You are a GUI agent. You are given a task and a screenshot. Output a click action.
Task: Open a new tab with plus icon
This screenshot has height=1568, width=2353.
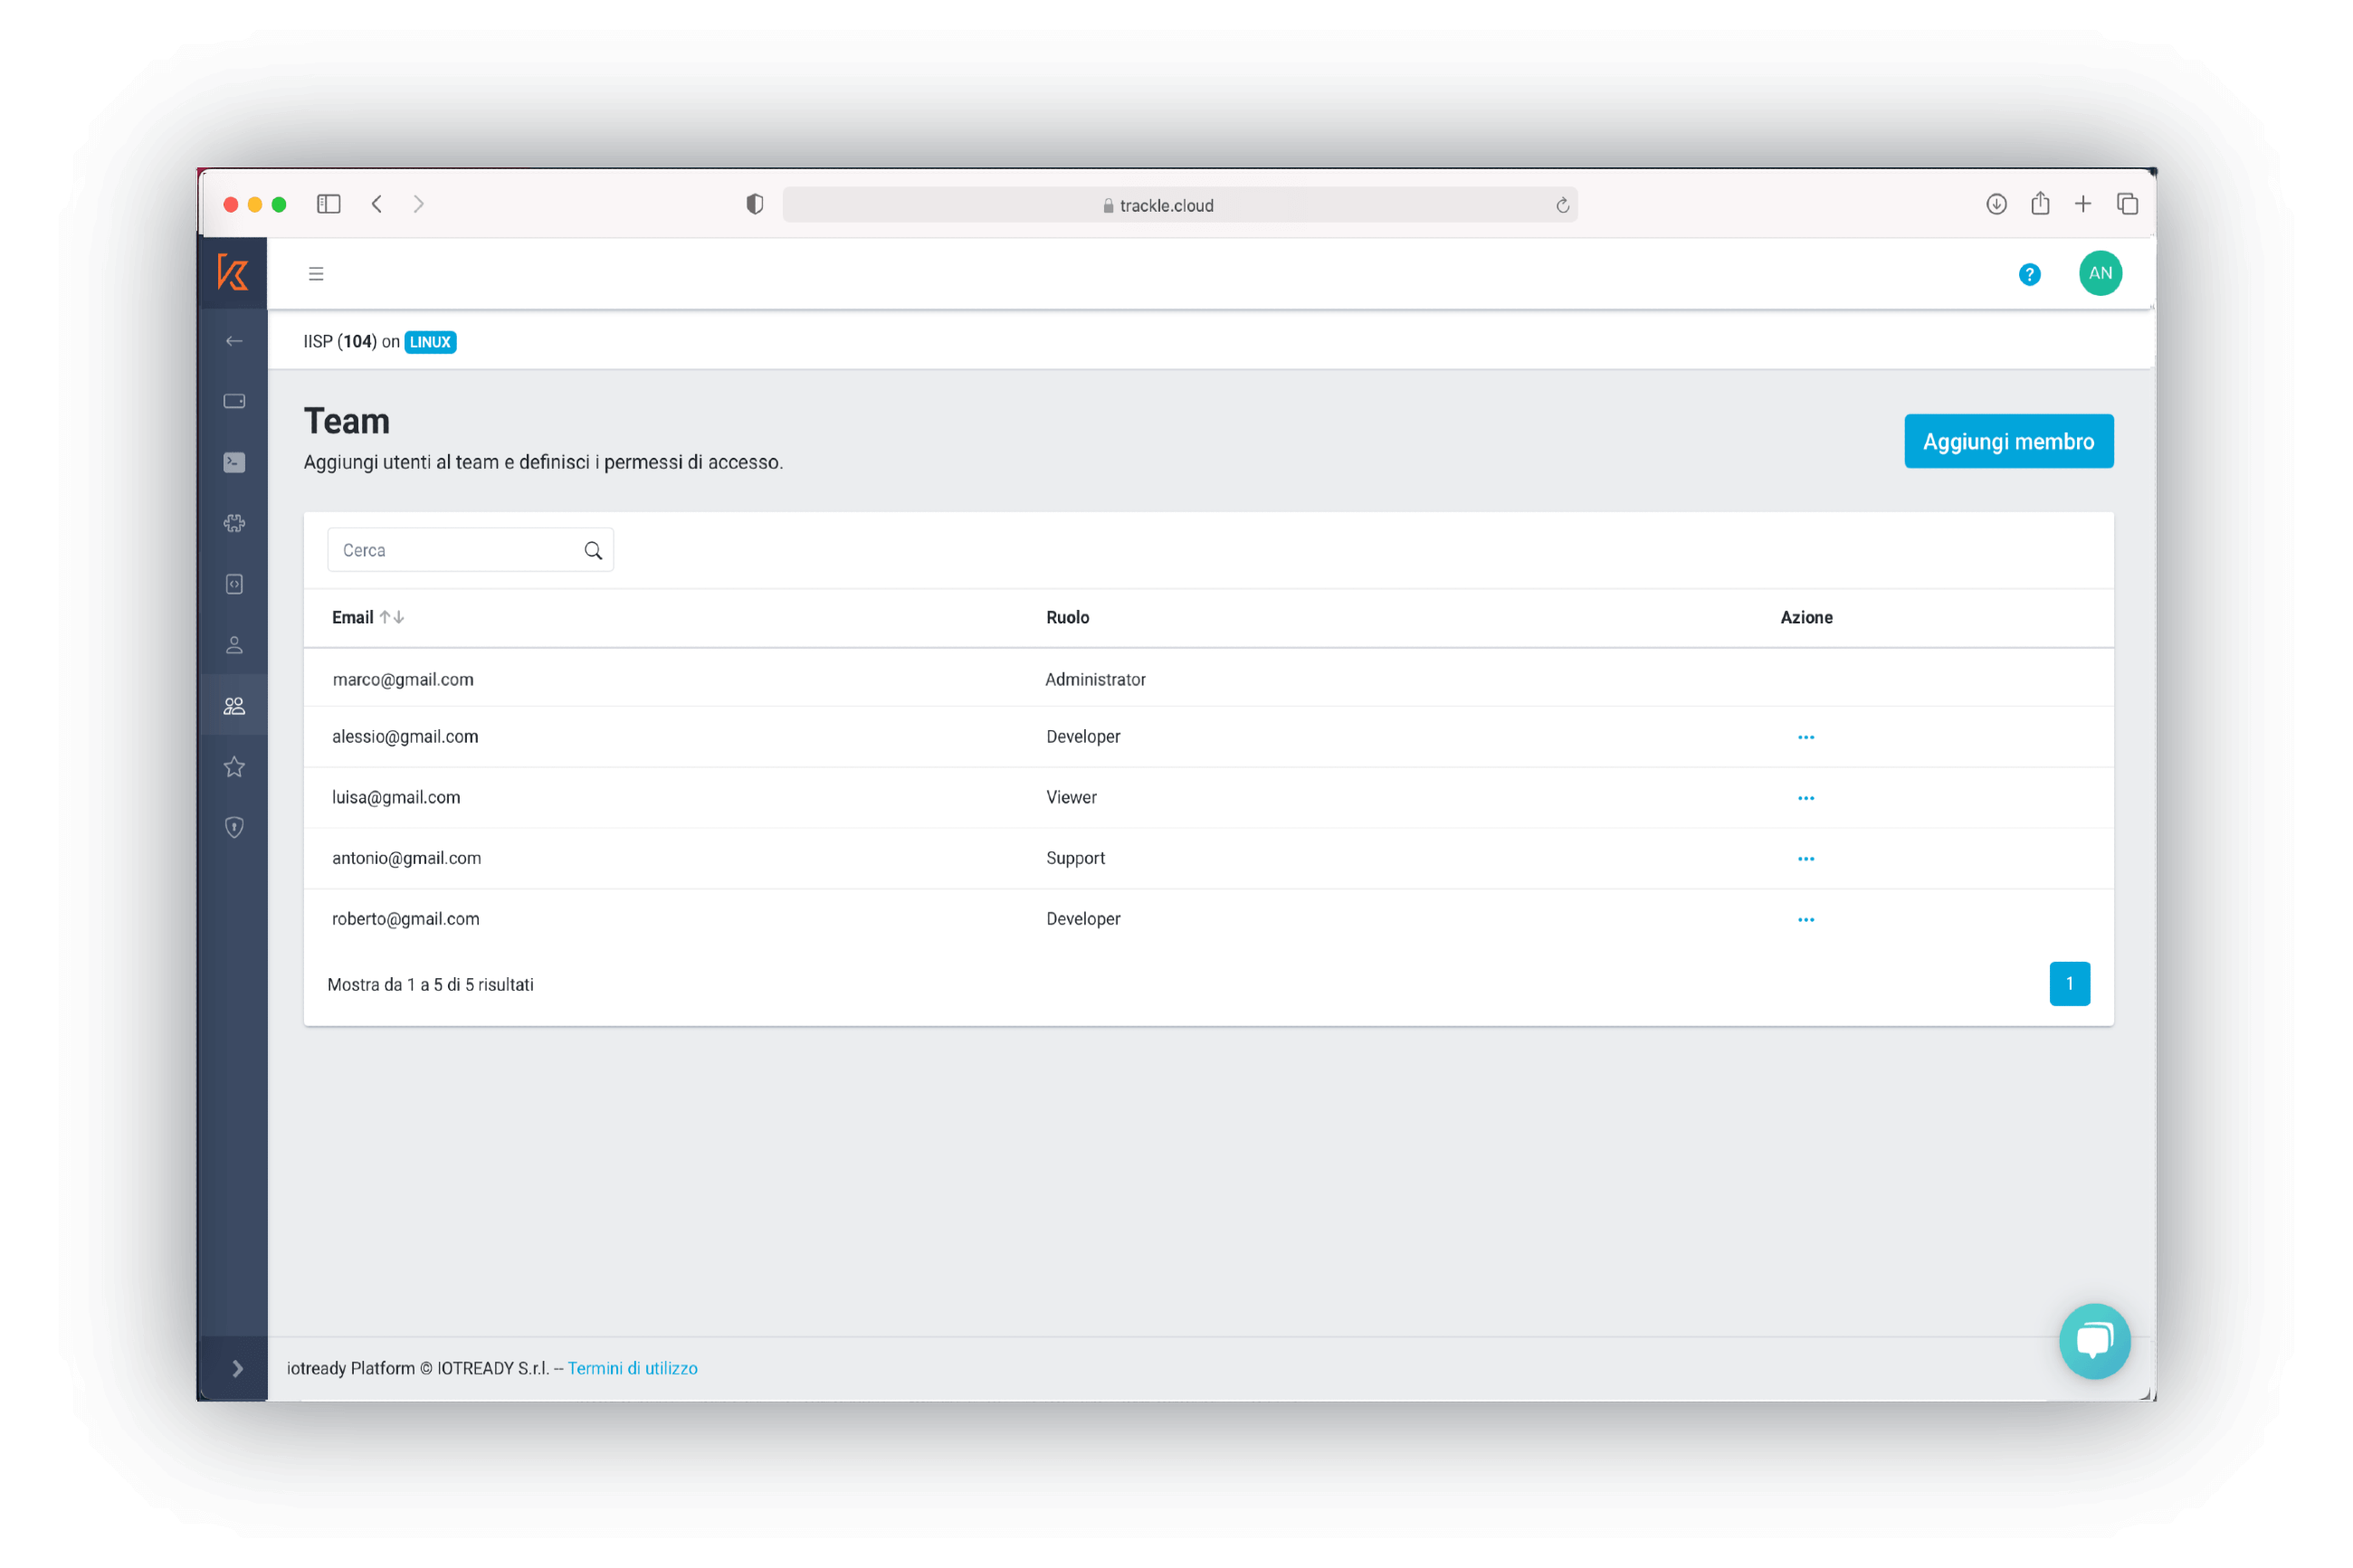tap(2082, 204)
